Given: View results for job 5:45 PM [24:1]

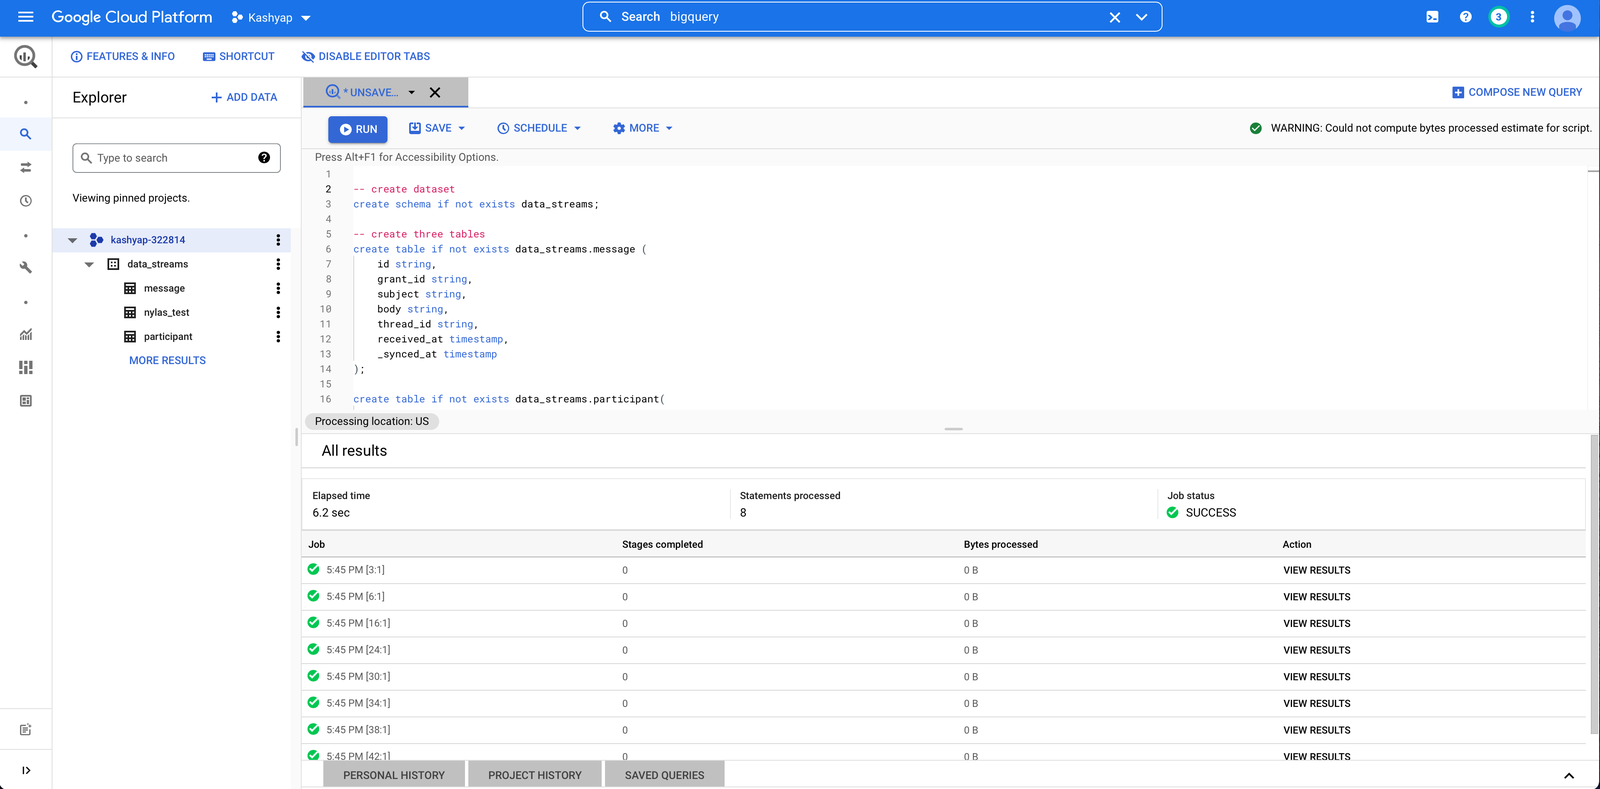Looking at the screenshot, I should pos(1316,650).
